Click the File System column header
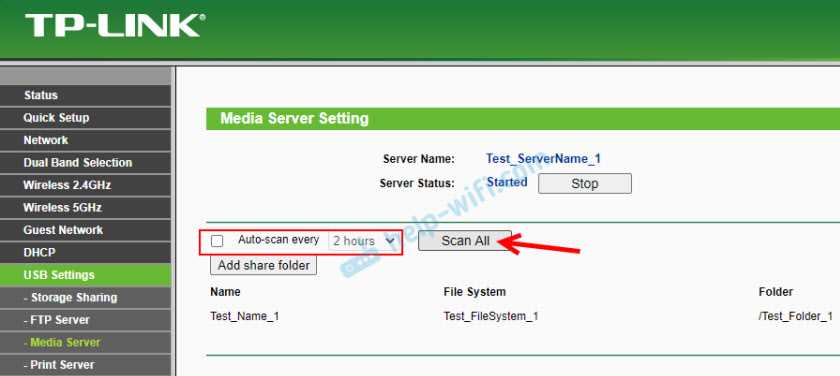Screen dimensions: 840x376 click(475, 292)
